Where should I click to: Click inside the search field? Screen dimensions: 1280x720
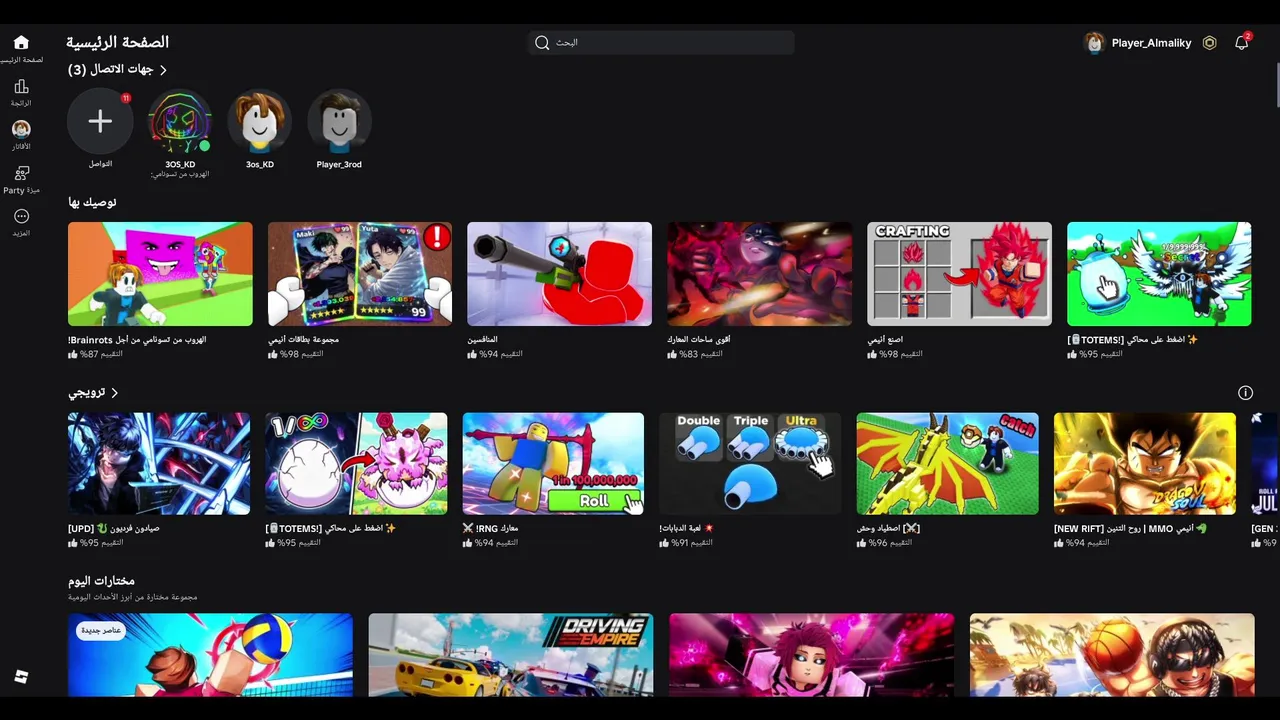661,42
